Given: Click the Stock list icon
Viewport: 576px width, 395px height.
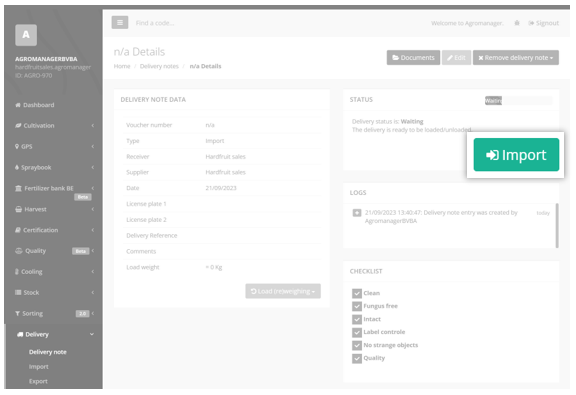Looking at the screenshot, I should 18,293.
